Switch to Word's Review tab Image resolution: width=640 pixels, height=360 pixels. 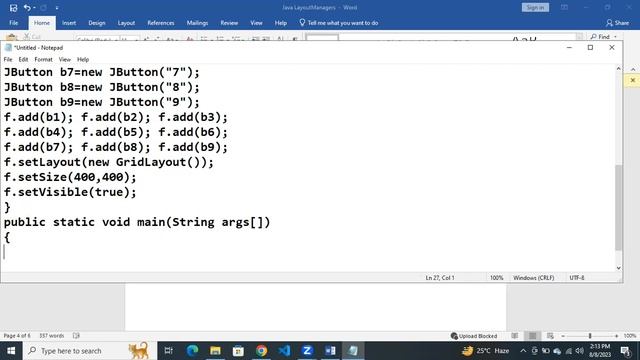click(x=229, y=23)
